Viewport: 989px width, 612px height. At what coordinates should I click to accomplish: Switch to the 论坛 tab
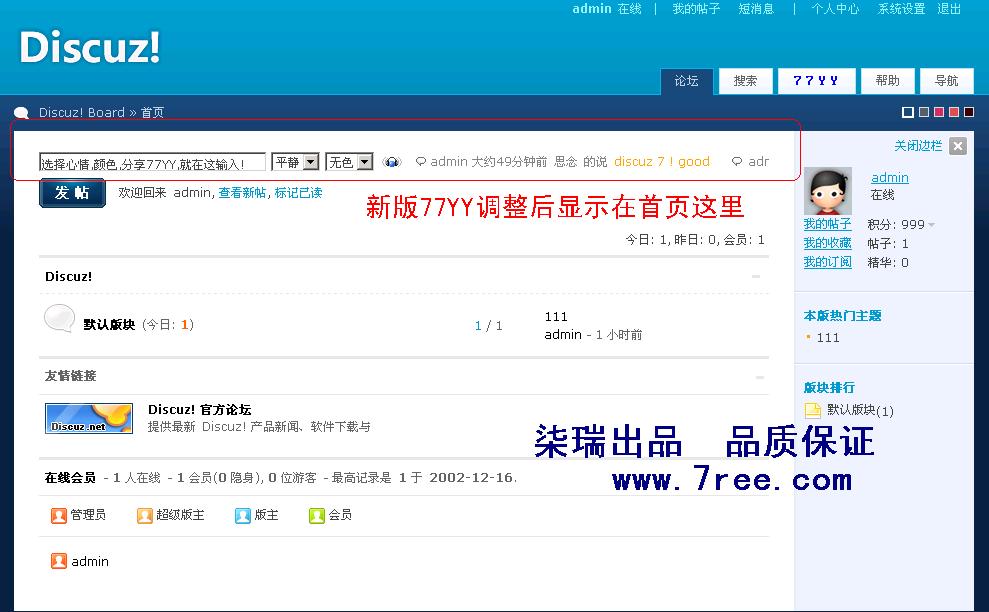pyautogui.click(x=686, y=81)
